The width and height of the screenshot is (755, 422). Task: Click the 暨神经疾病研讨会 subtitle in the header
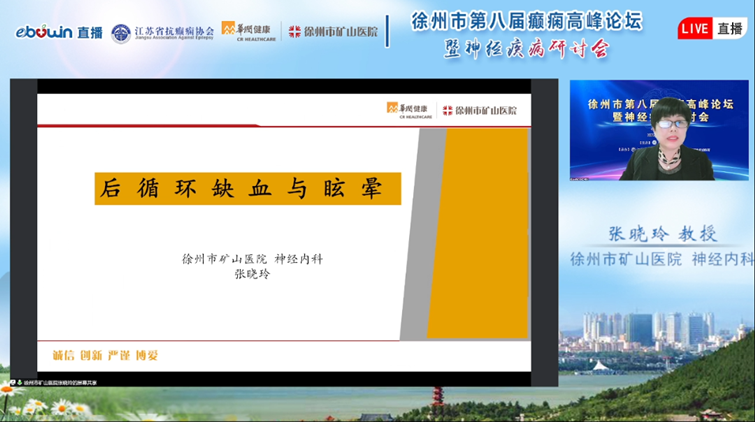click(x=528, y=46)
